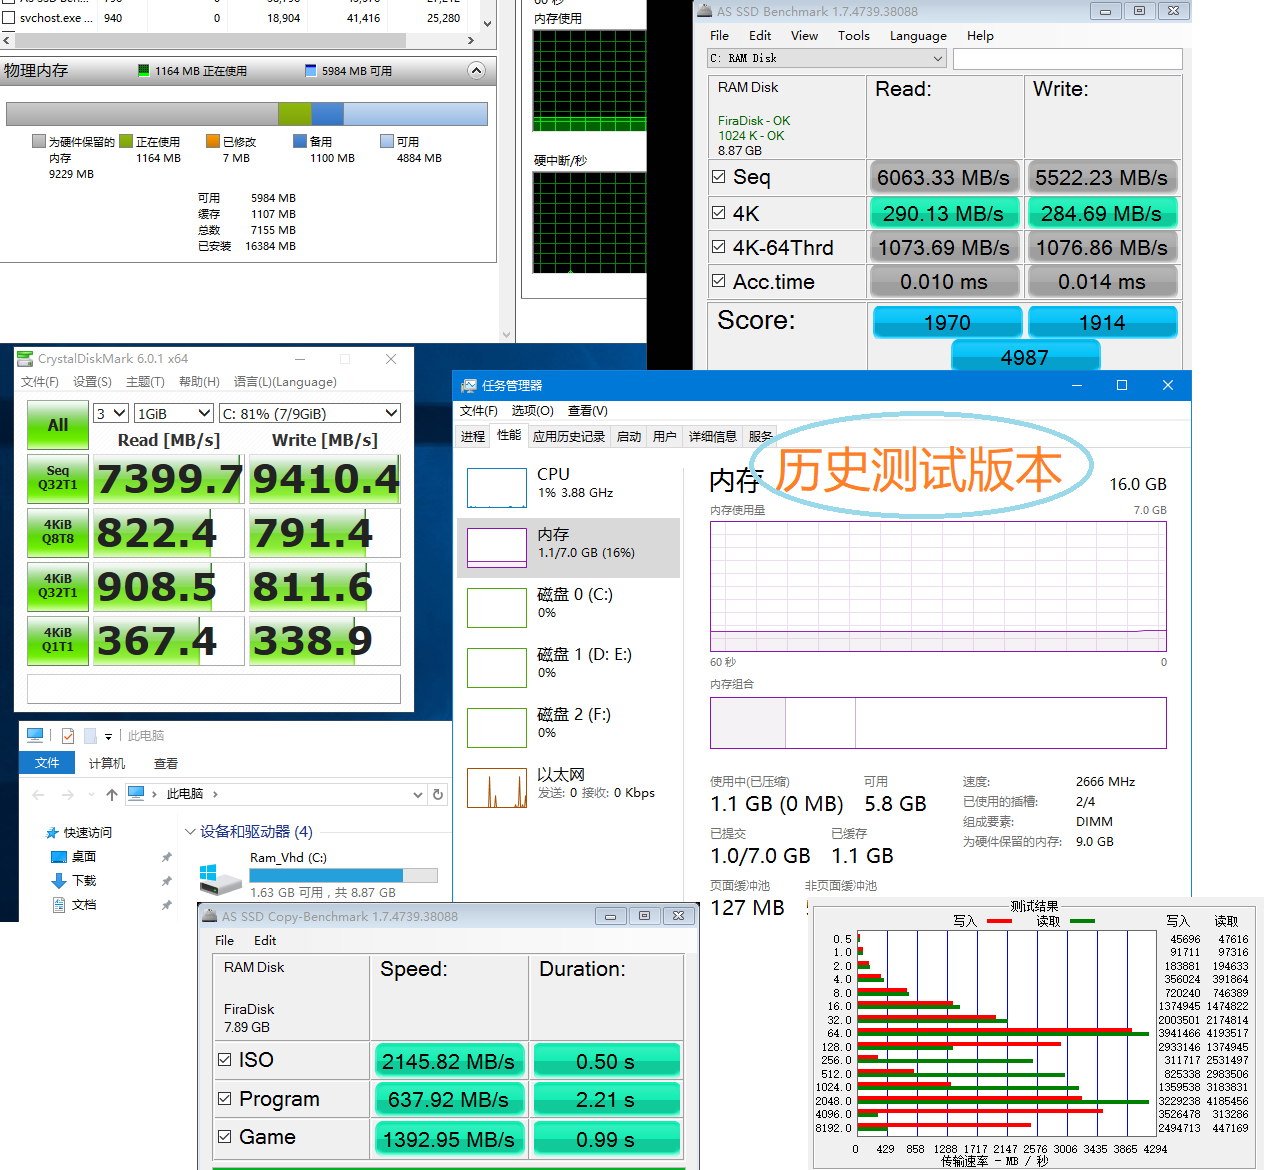Open the Ram_Vhd (C:) drive icon
The width and height of the screenshot is (1264, 1170).
coord(220,879)
